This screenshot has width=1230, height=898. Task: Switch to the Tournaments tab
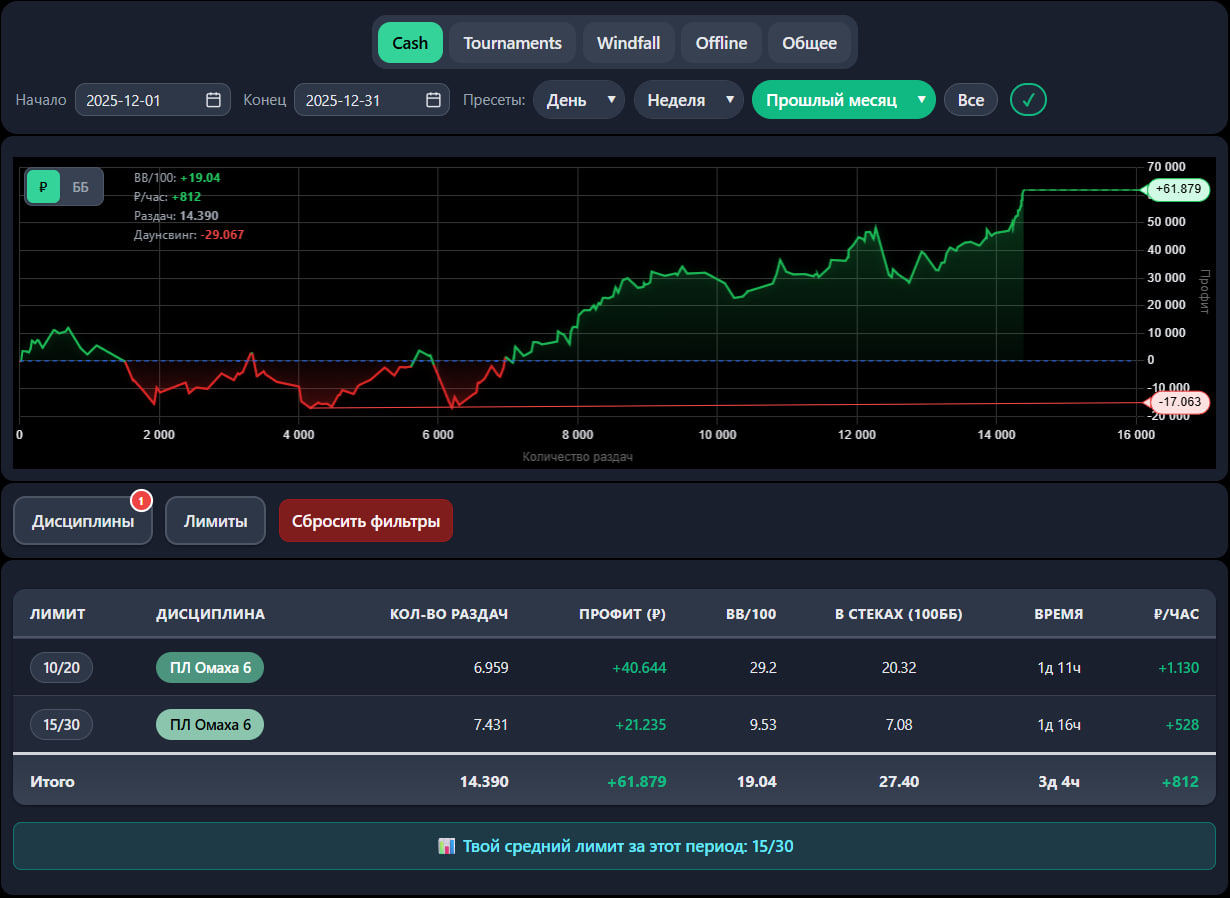(x=512, y=43)
